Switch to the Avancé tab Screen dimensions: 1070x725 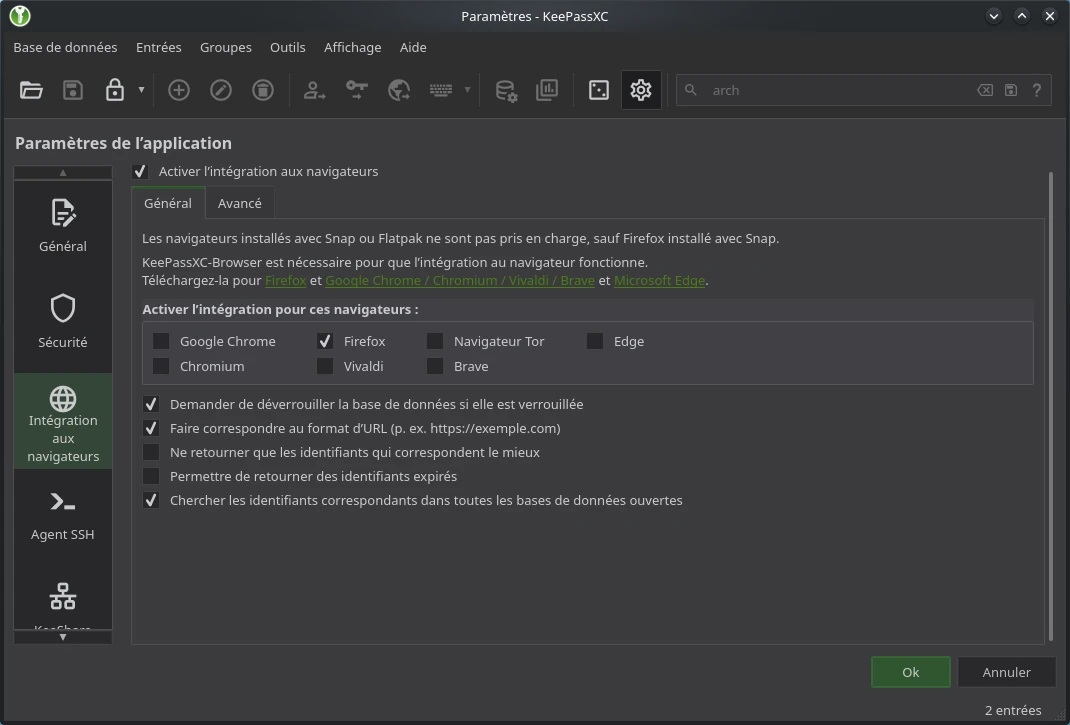tap(240, 203)
